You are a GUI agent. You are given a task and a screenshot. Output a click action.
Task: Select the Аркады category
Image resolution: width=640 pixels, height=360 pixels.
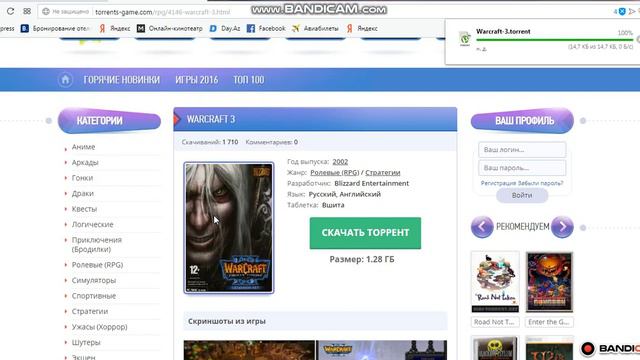85,162
